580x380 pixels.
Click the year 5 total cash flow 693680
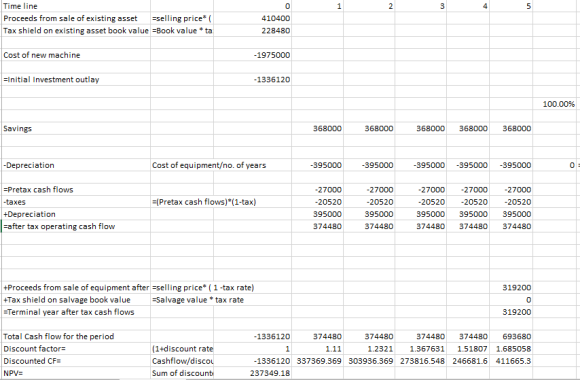(511, 336)
